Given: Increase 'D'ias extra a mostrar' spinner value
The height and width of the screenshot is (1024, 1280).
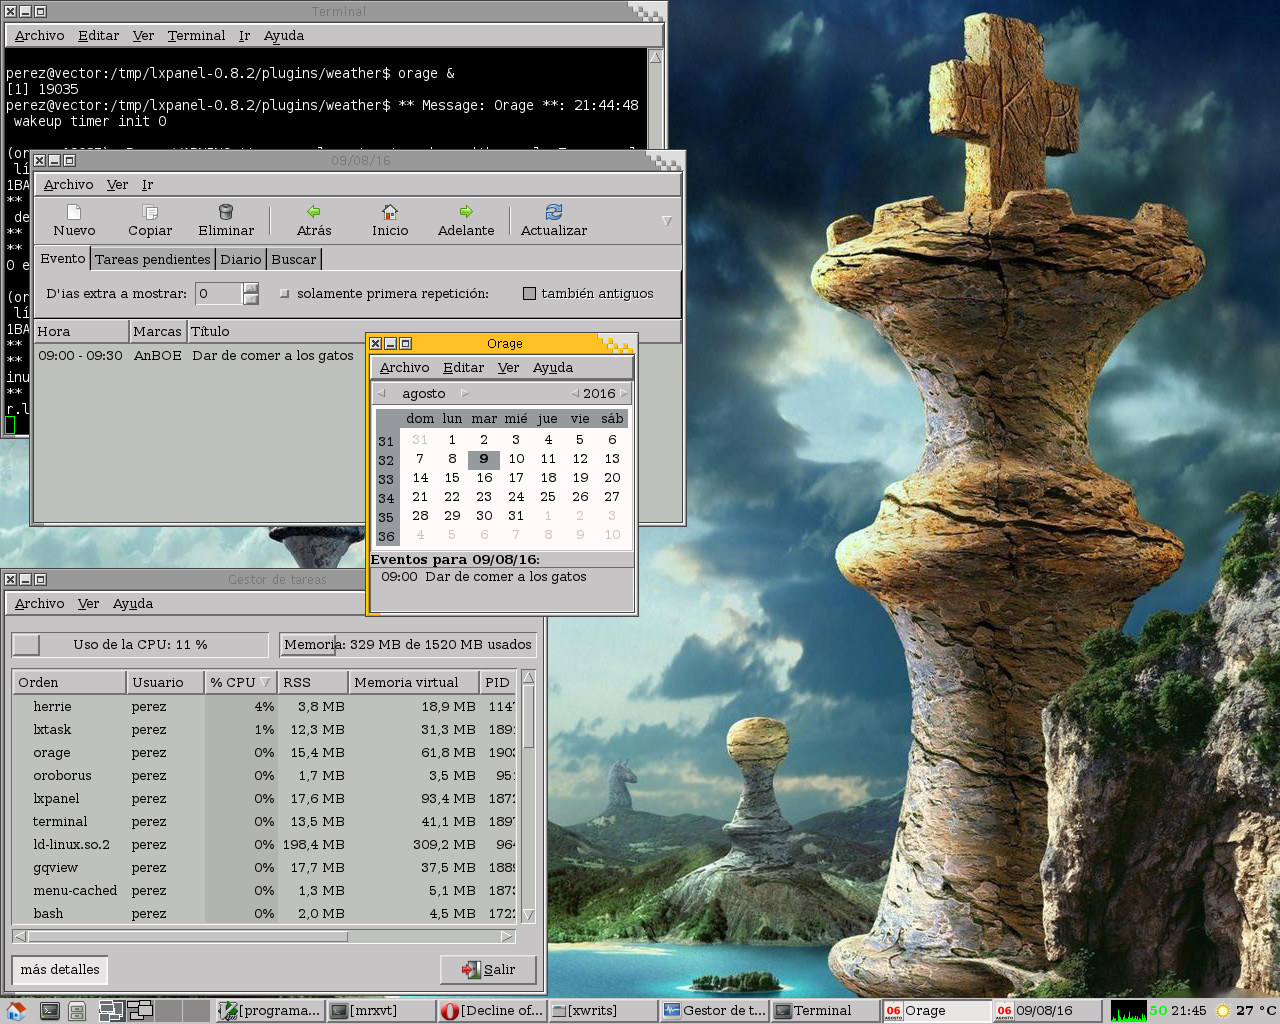Looking at the screenshot, I should [251, 288].
